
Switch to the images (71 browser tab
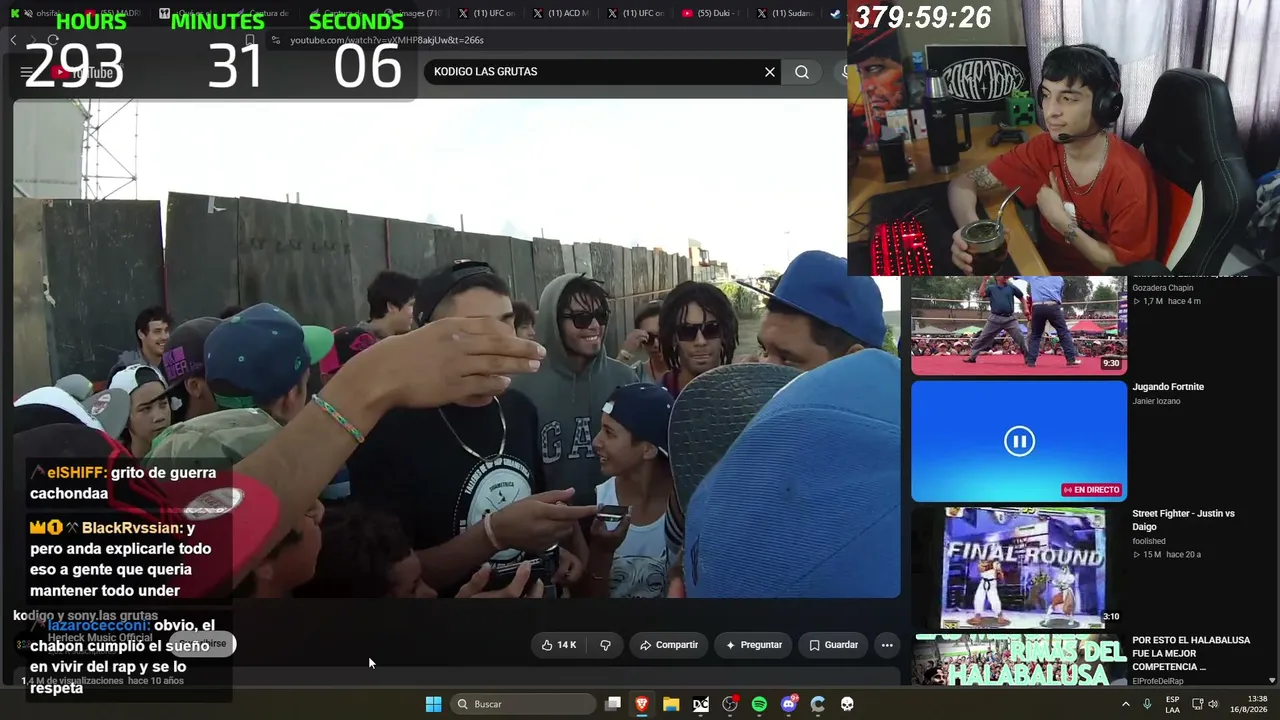pos(413,13)
